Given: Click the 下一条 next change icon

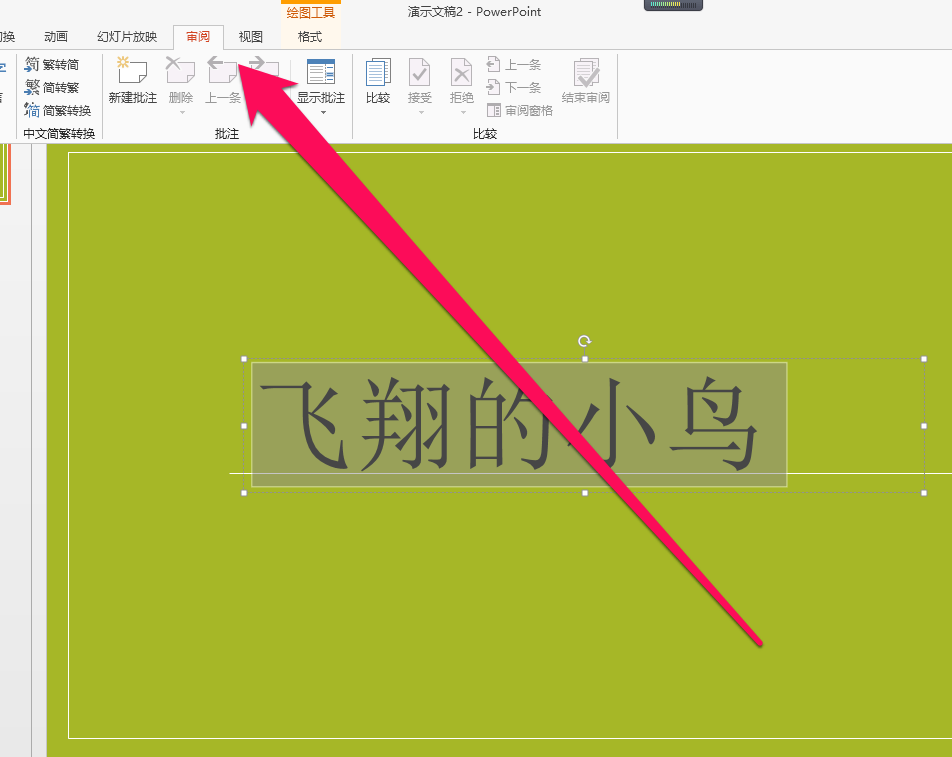Looking at the screenshot, I should point(516,87).
